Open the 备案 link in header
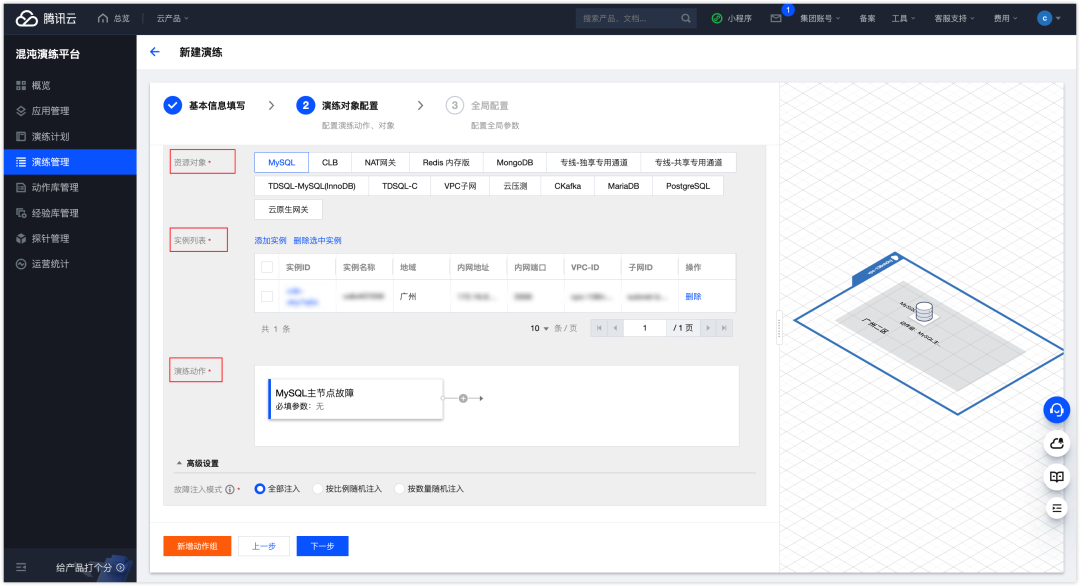Image resolution: width=1080 pixels, height=586 pixels. [867, 19]
